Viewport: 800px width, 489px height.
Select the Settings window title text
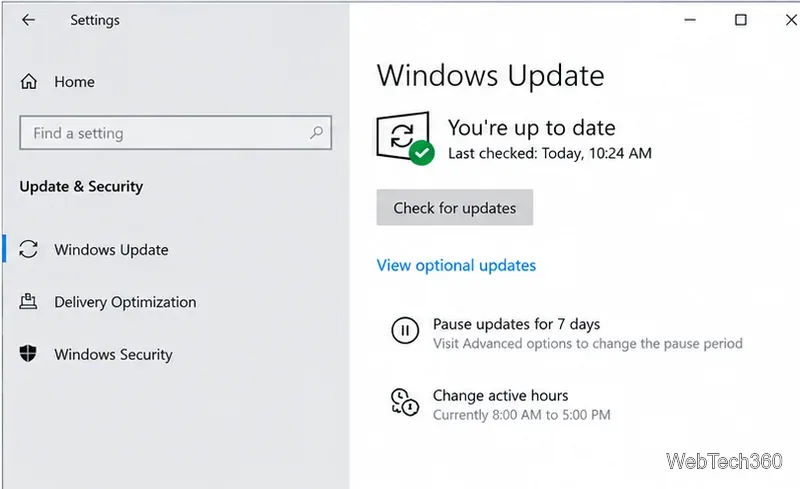(x=95, y=20)
